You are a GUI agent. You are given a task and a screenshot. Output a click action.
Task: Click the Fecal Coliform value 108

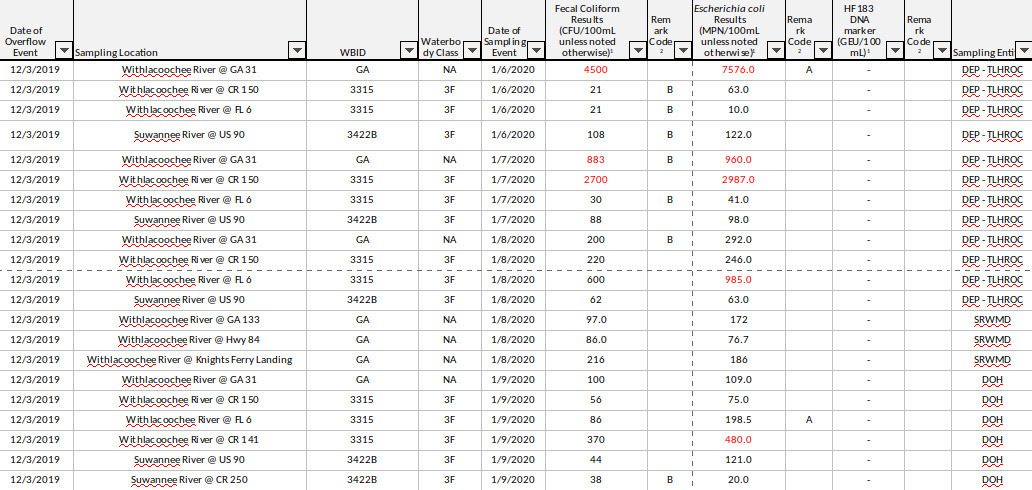pyautogui.click(x=596, y=134)
